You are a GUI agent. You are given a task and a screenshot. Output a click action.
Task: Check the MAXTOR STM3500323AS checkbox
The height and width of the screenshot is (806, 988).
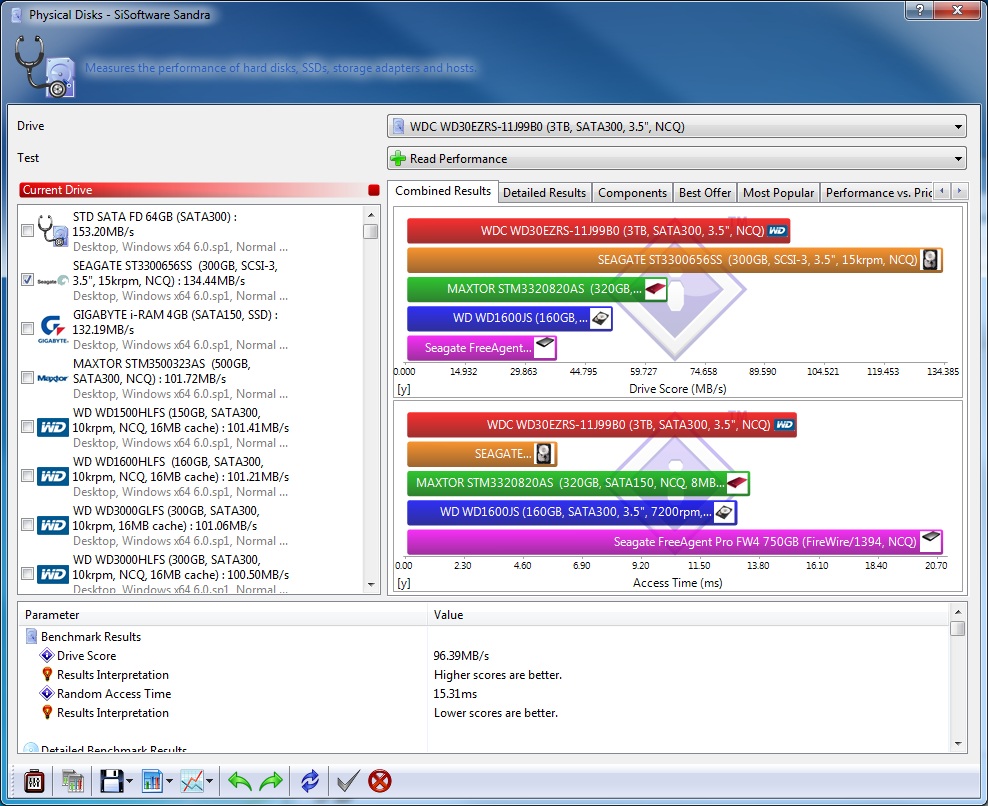click(27, 377)
